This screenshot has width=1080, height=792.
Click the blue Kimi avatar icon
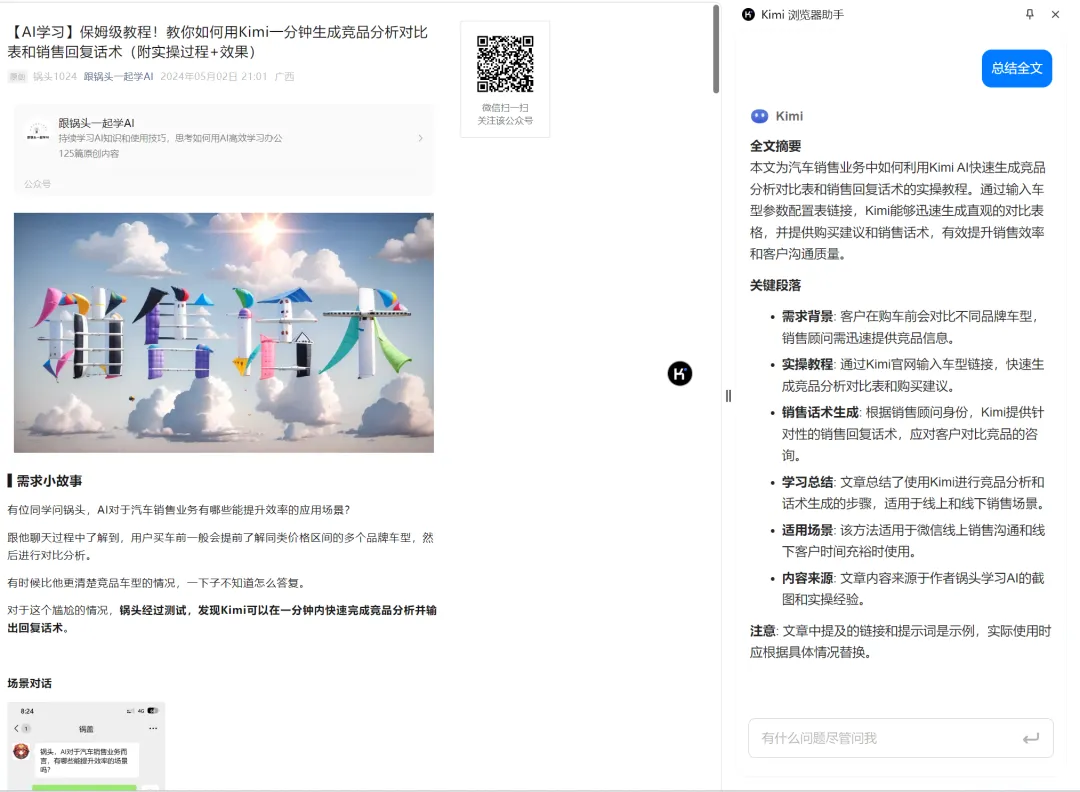(759, 116)
